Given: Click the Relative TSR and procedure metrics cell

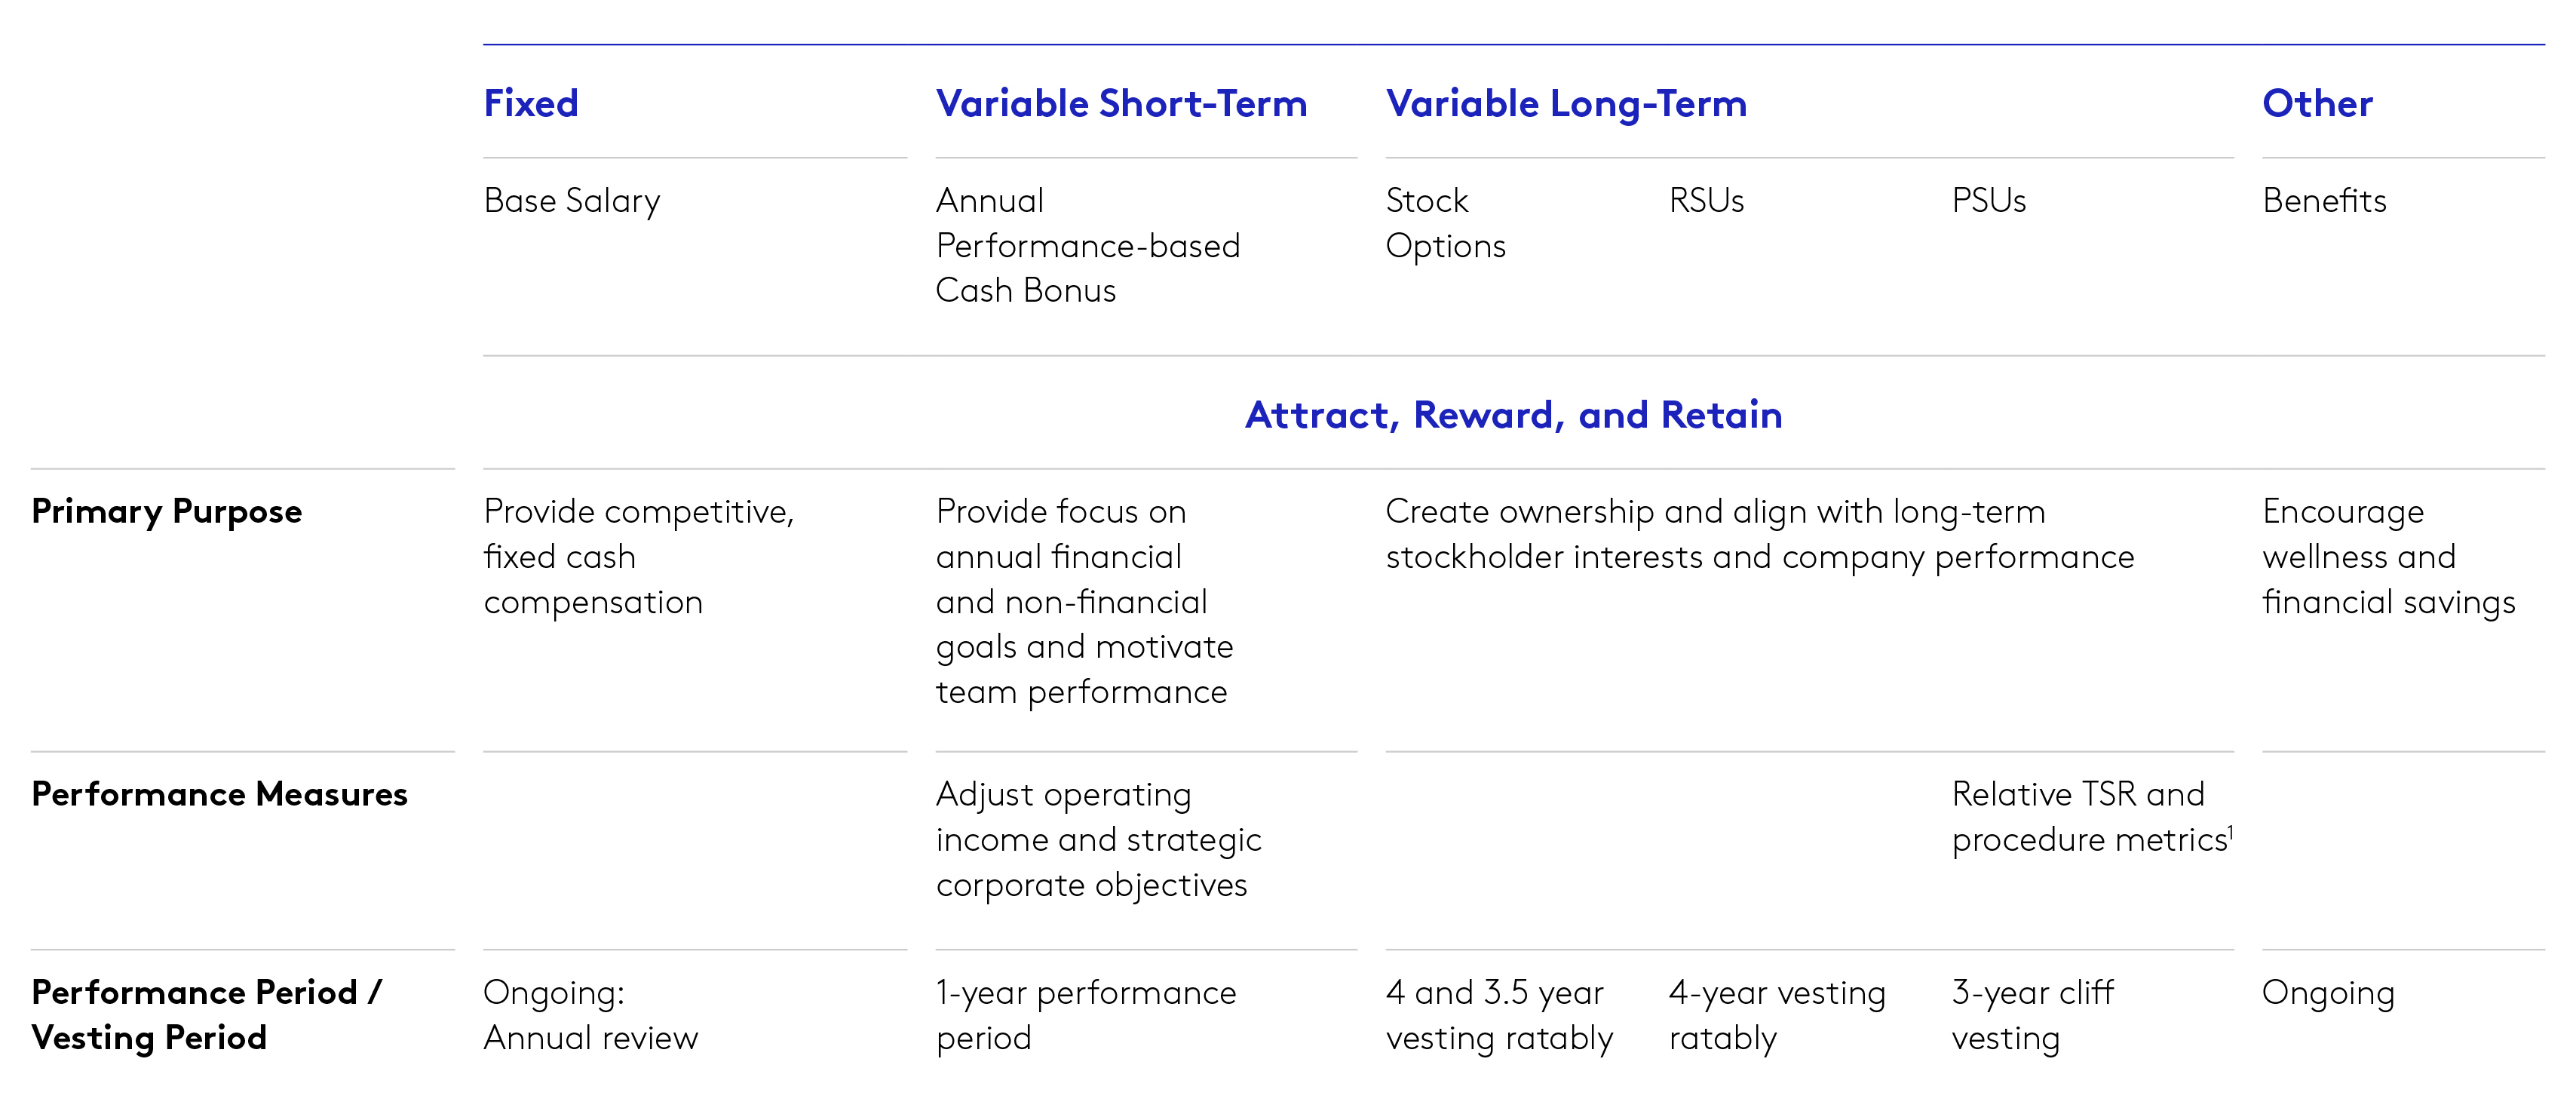Looking at the screenshot, I should coord(2090,817).
